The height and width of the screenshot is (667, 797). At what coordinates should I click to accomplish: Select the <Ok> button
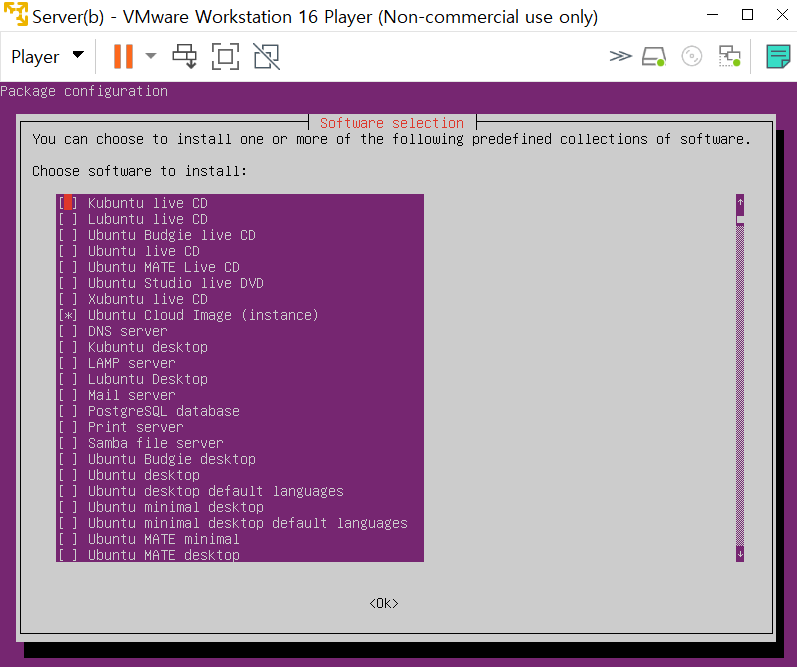pos(384,603)
